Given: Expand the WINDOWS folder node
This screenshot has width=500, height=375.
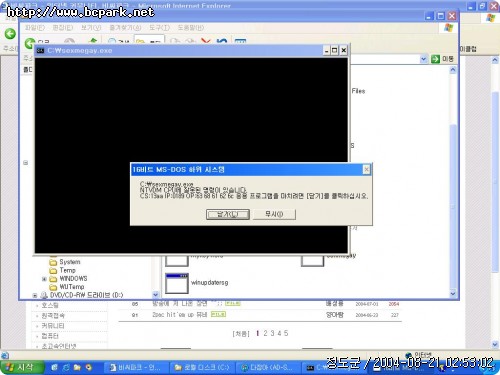Looking at the screenshot, I should pos(44,279).
